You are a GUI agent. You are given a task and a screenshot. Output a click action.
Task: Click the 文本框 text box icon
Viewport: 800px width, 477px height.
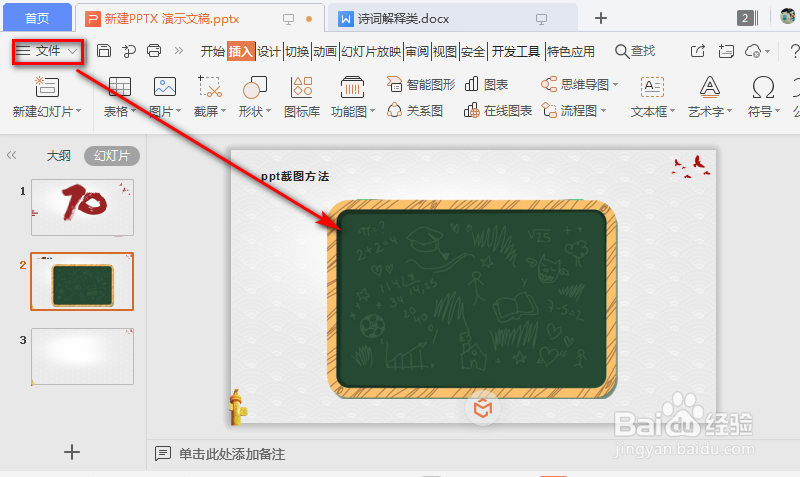[652, 87]
